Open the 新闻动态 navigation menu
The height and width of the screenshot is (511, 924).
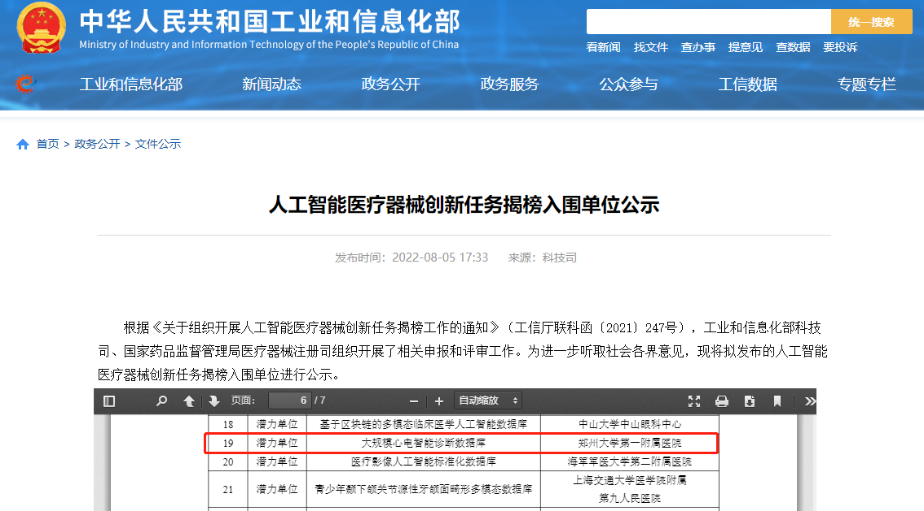(271, 85)
